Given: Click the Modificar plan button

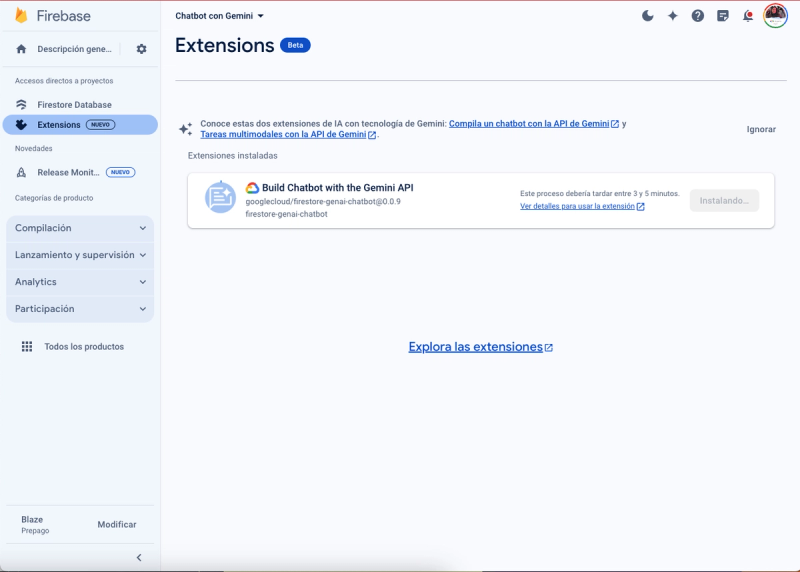Looking at the screenshot, I should [x=117, y=525].
